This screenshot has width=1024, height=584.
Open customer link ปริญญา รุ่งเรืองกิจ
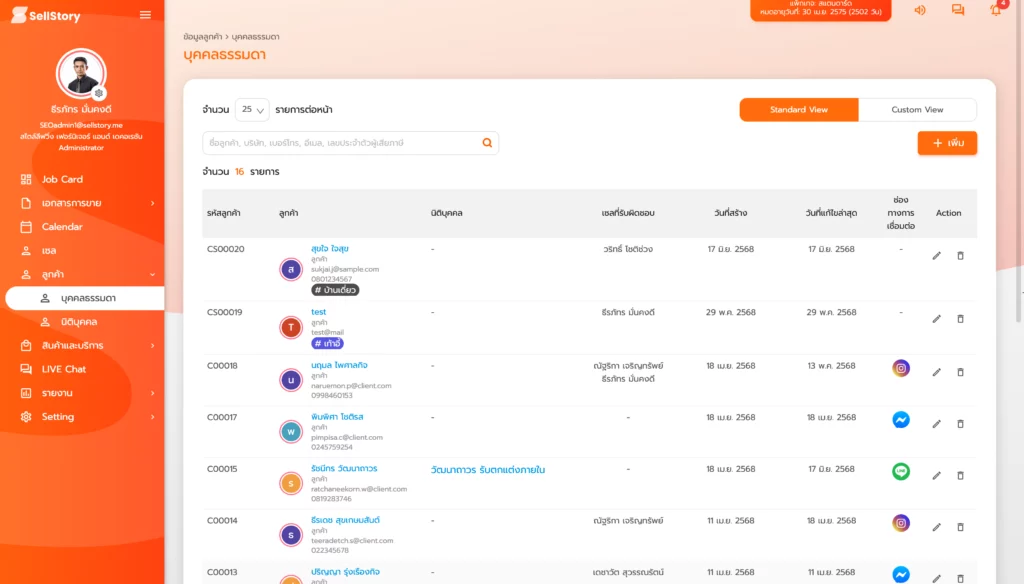tap(345, 572)
